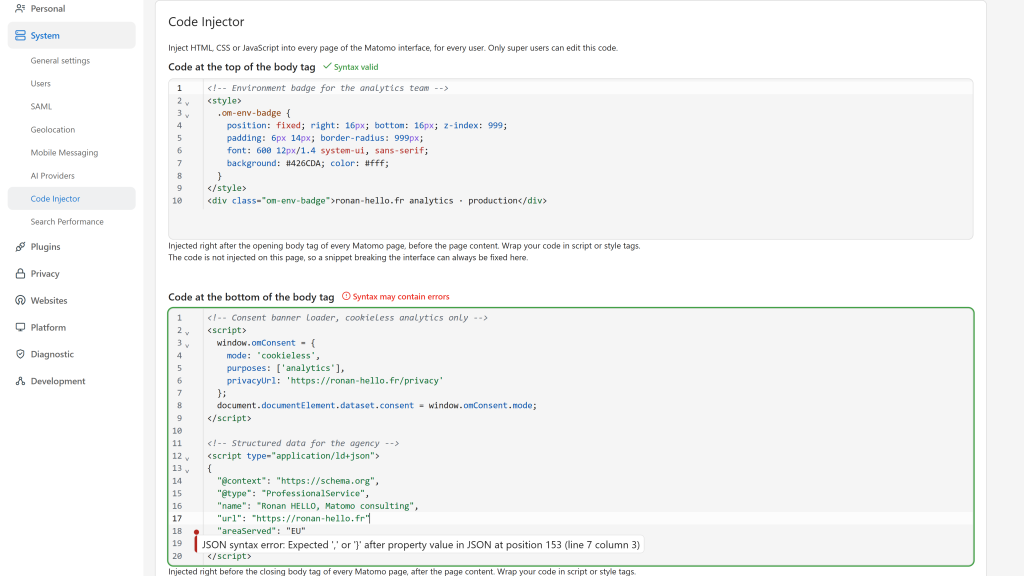
Task: Fold the first script block in bottom editor
Action: (x=187, y=333)
